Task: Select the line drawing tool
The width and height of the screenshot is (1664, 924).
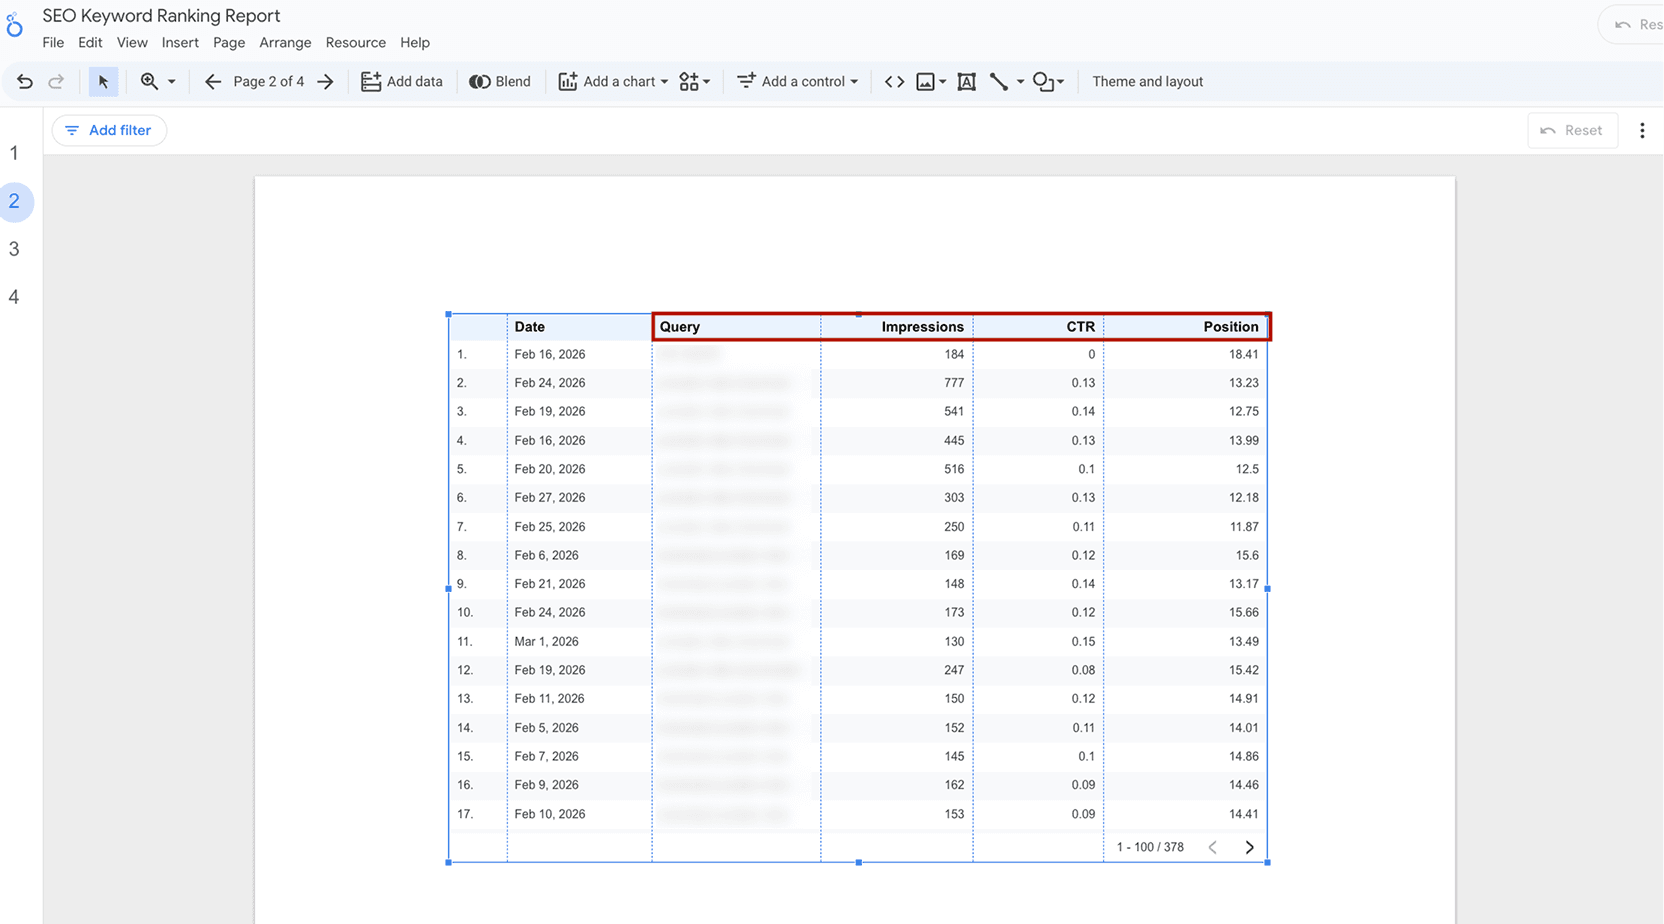Action: 999,81
